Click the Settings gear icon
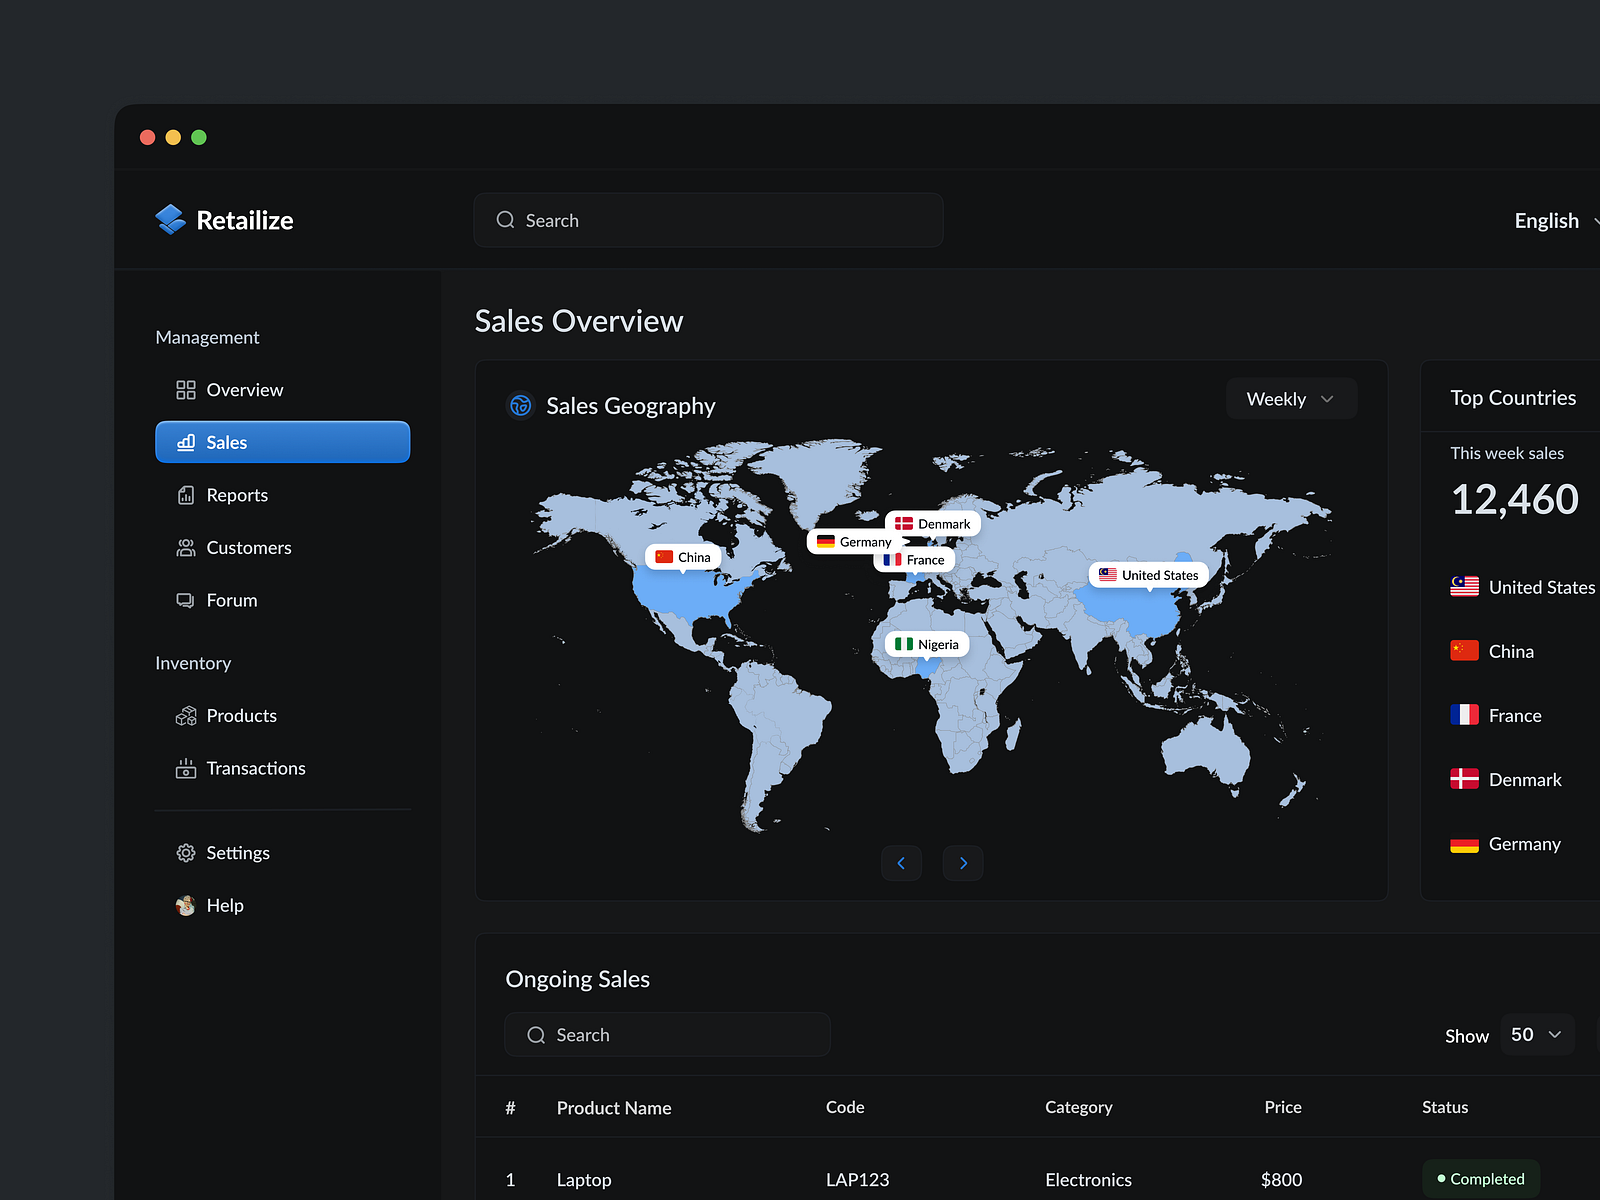Viewport: 1600px width, 1200px height. tap(185, 852)
